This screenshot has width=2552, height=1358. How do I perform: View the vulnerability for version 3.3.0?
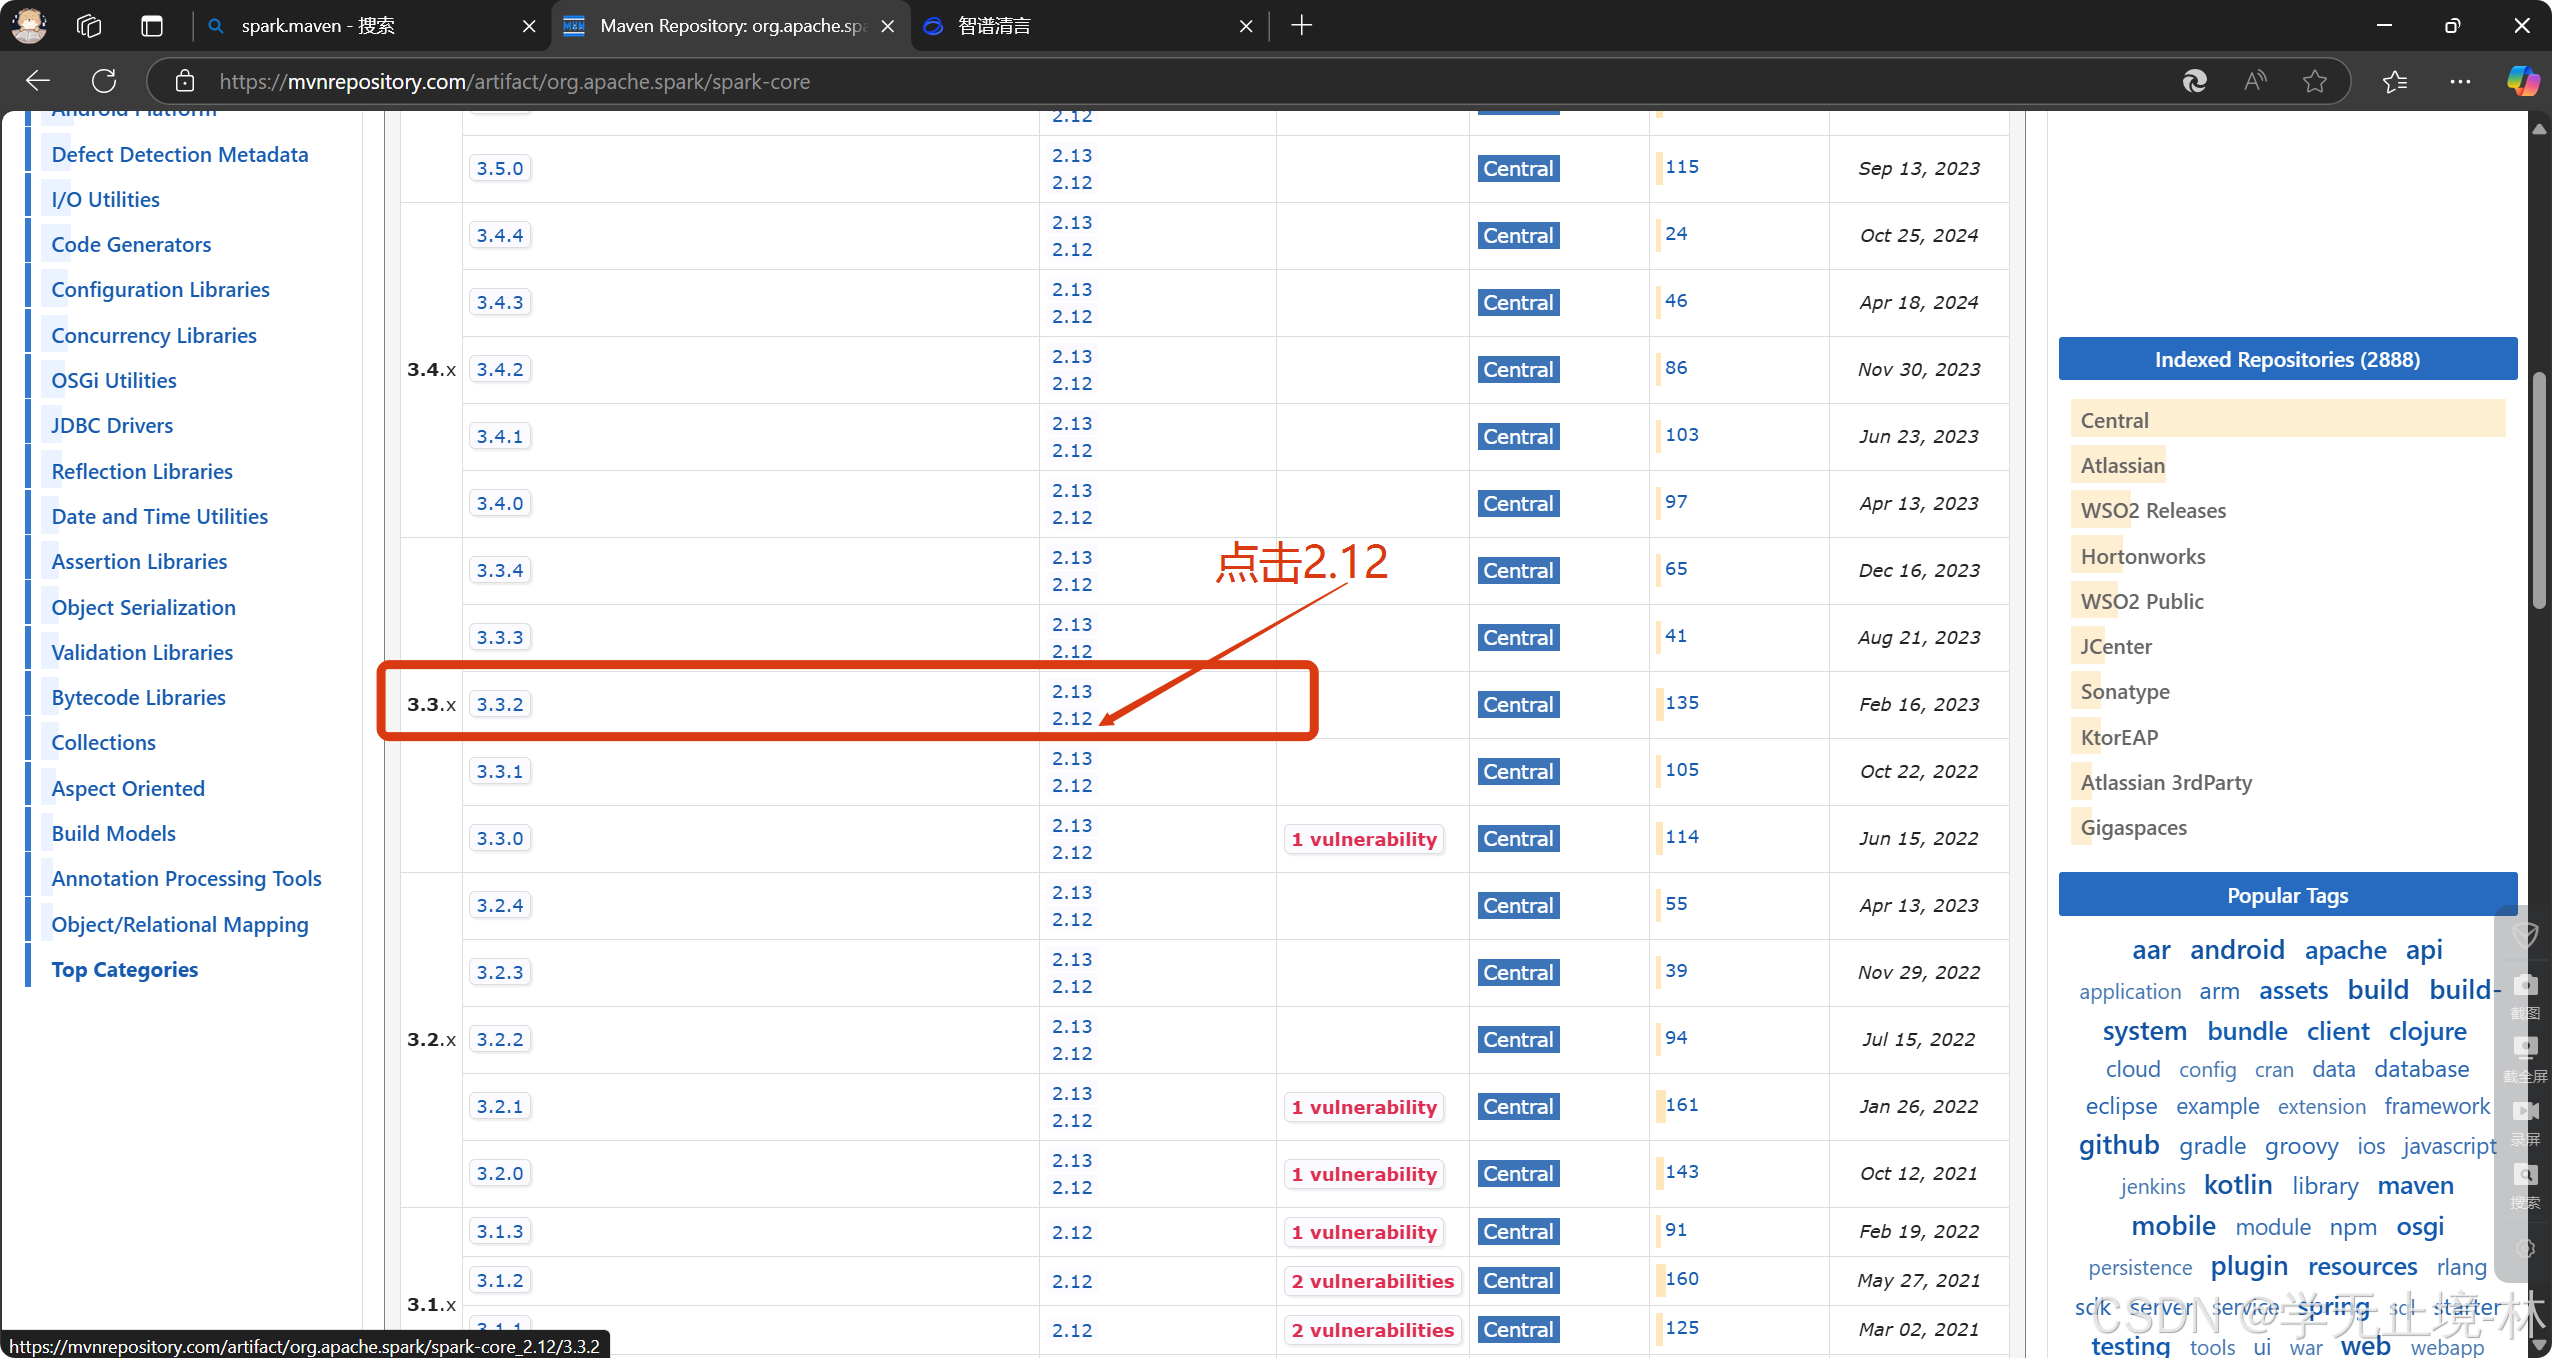point(1363,838)
